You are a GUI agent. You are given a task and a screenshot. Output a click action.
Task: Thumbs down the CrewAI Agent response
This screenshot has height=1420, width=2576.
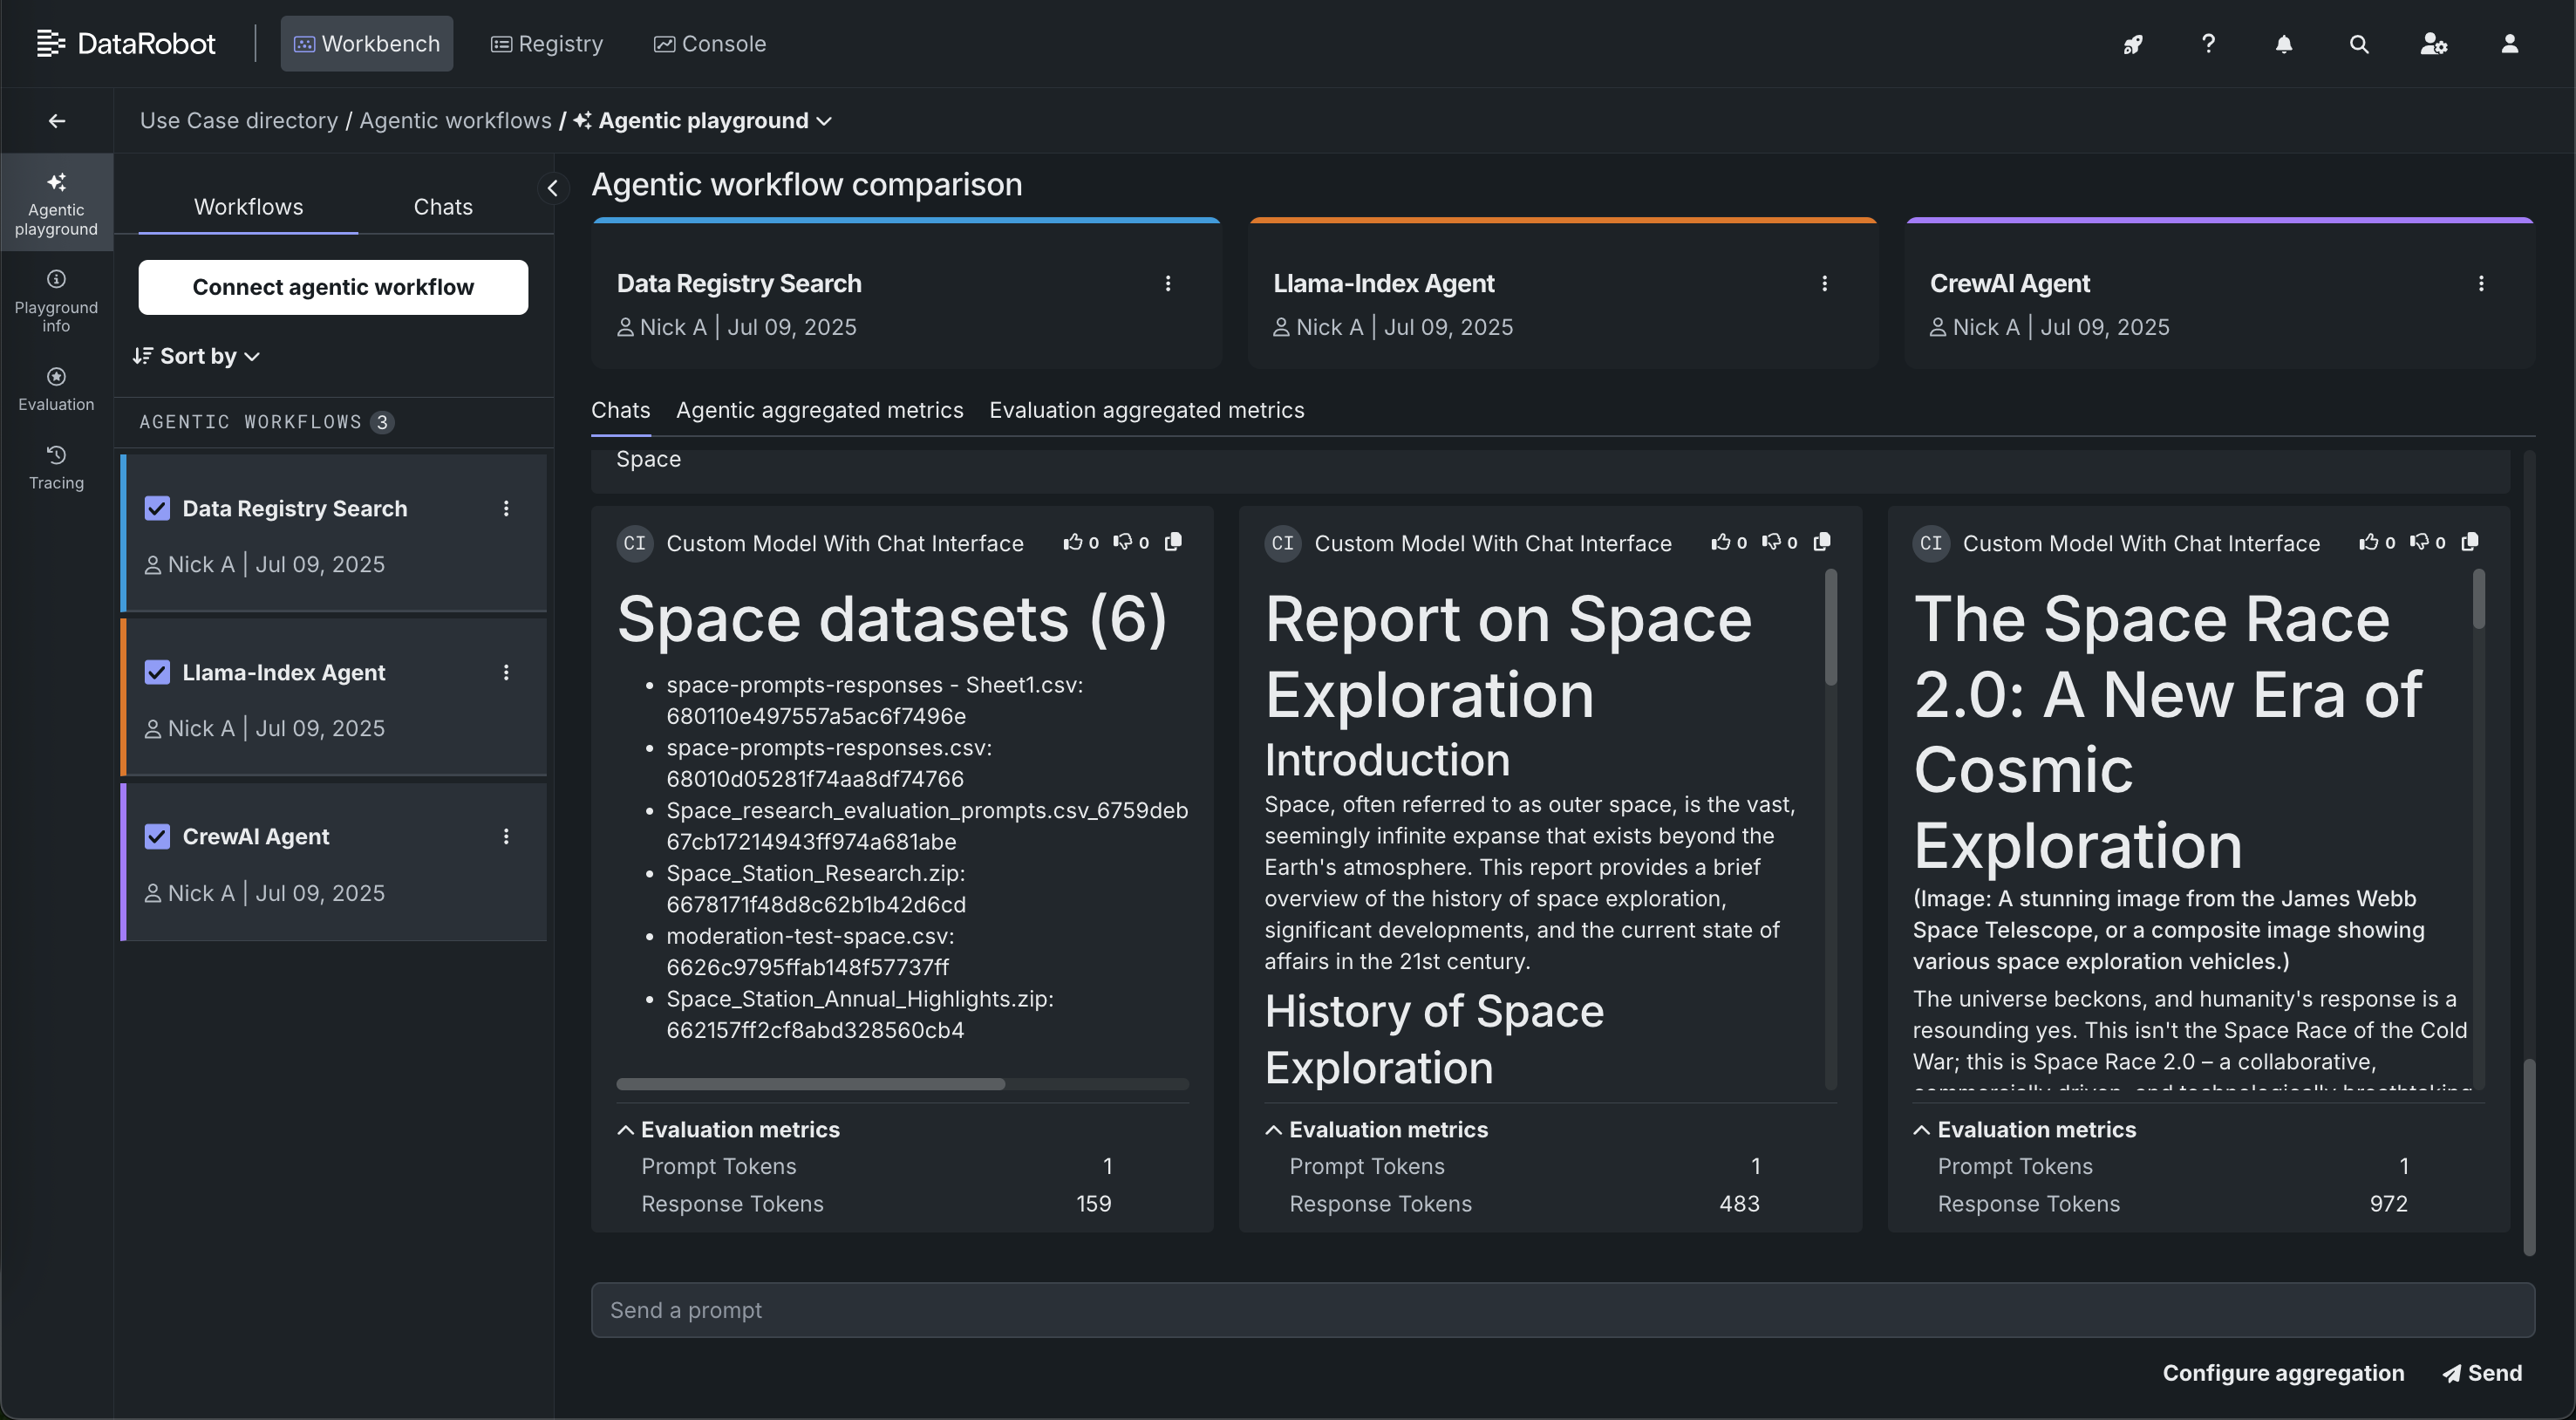point(2419,542)
